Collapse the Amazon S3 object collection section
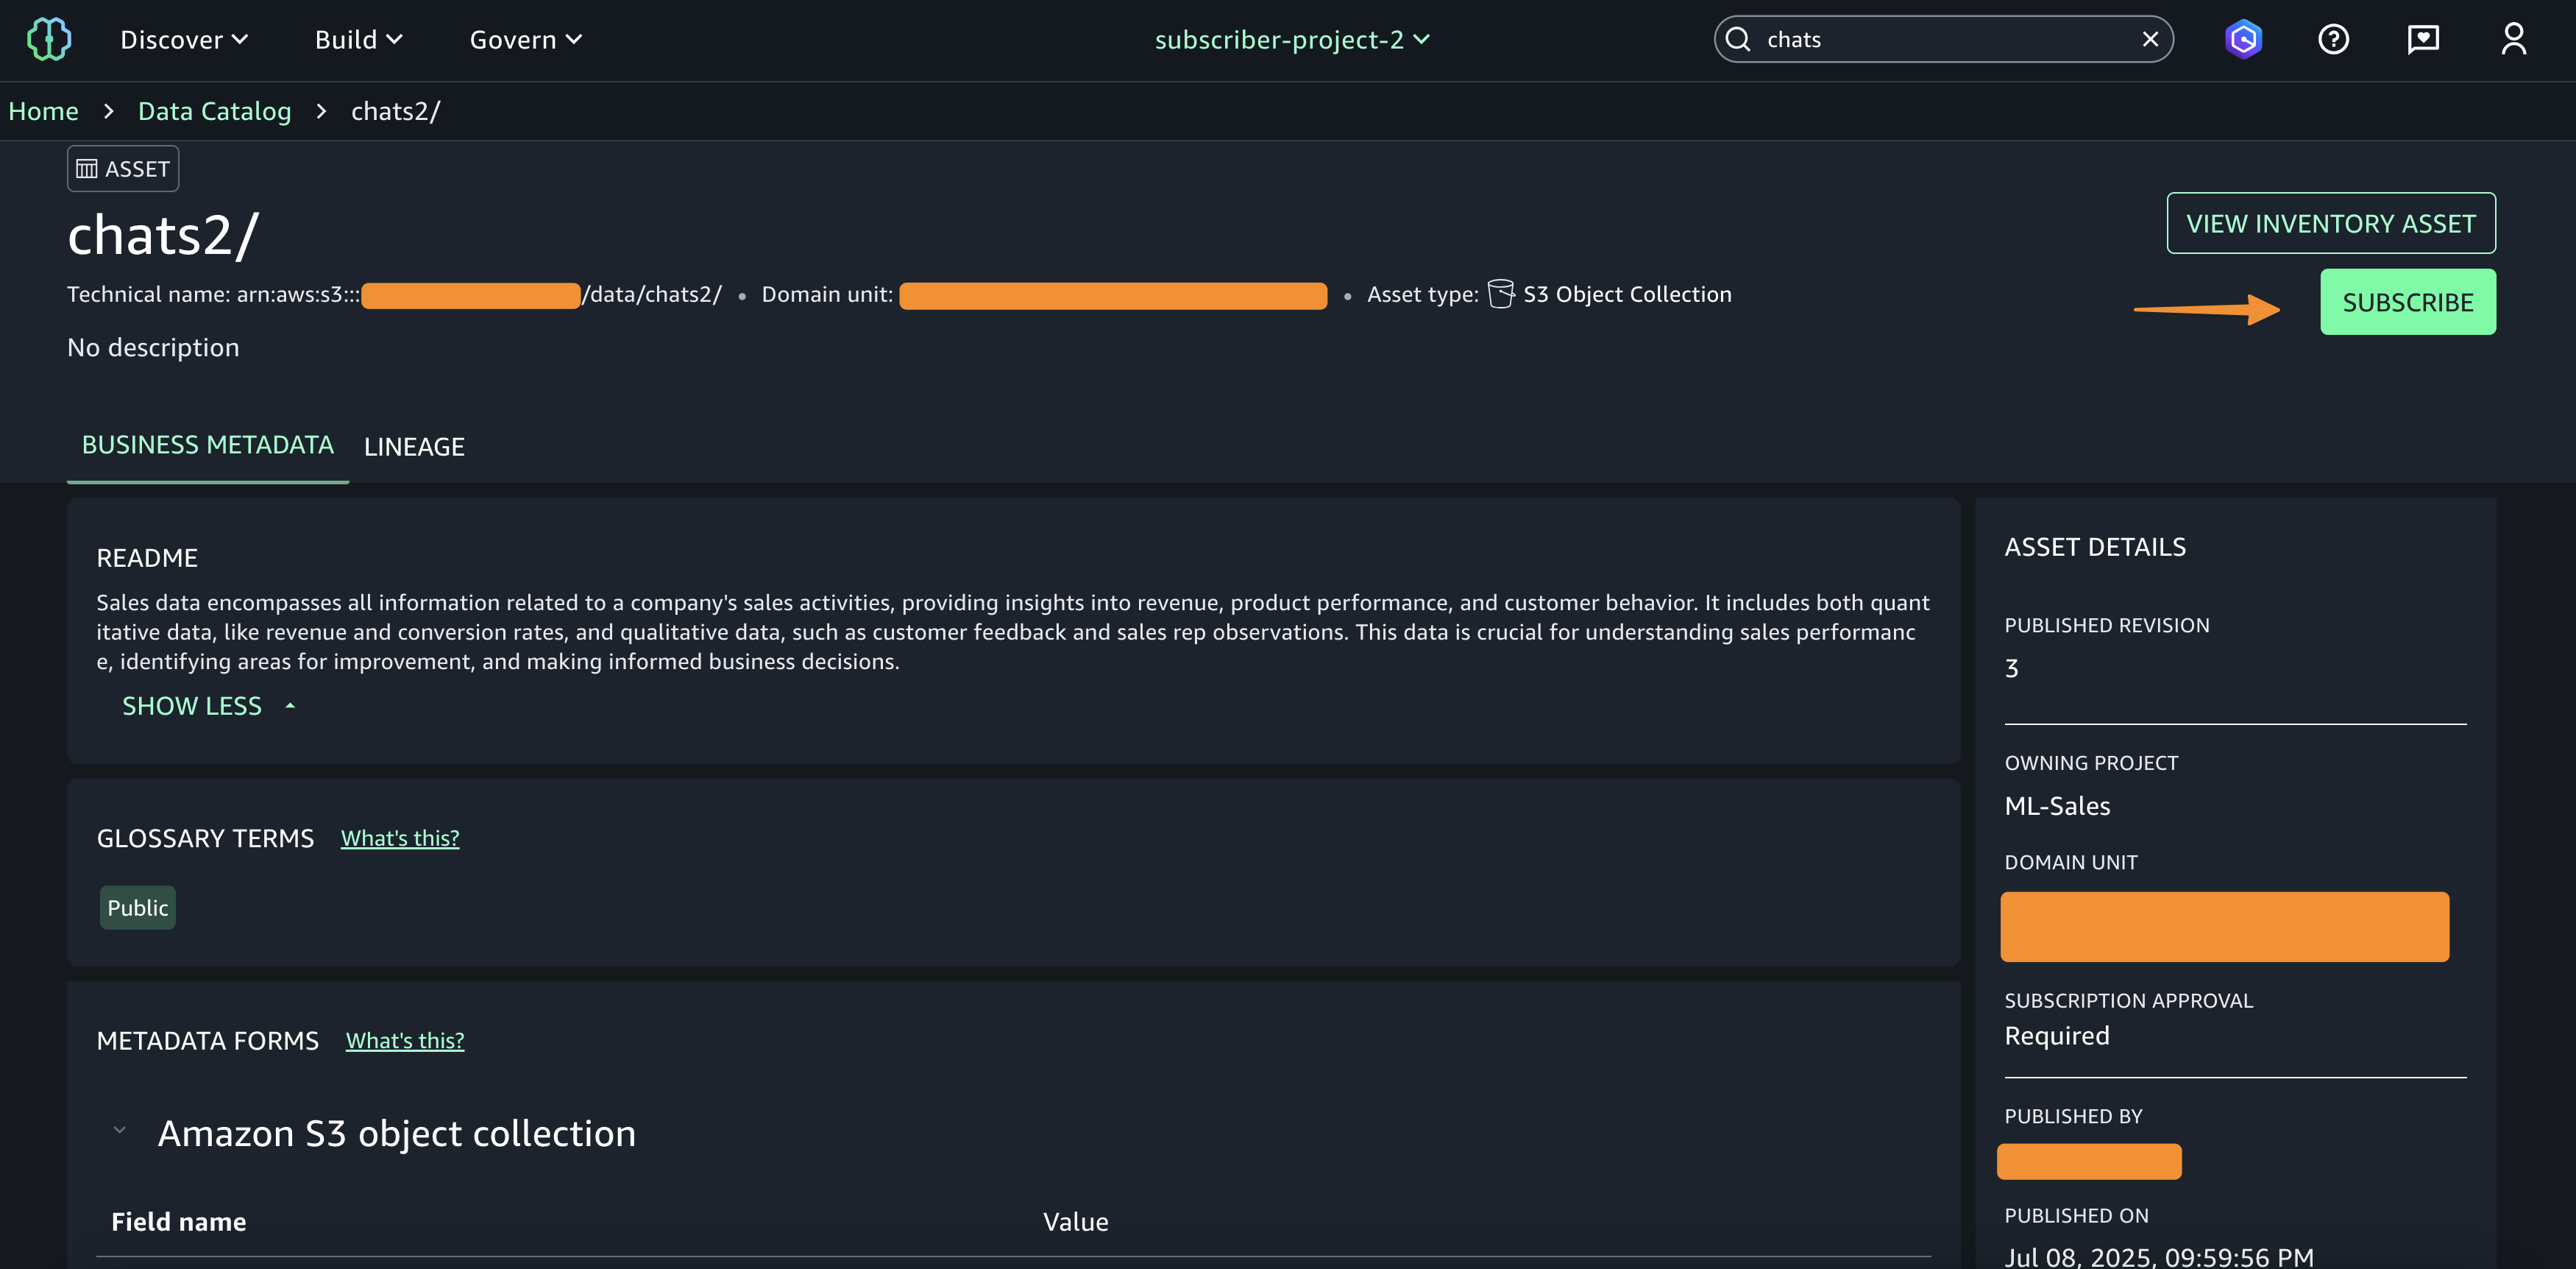Screen dimensions: 2576x1269 click(120, 1131)
